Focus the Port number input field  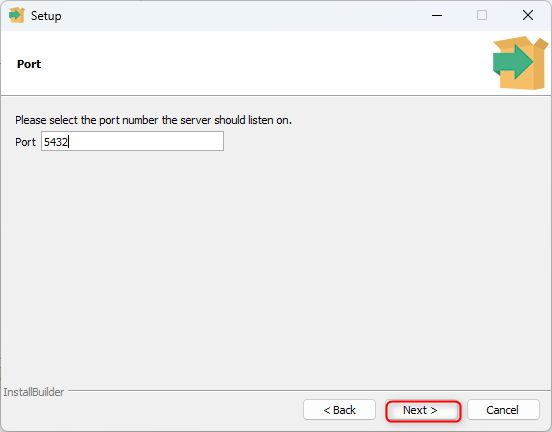(132, 141)
